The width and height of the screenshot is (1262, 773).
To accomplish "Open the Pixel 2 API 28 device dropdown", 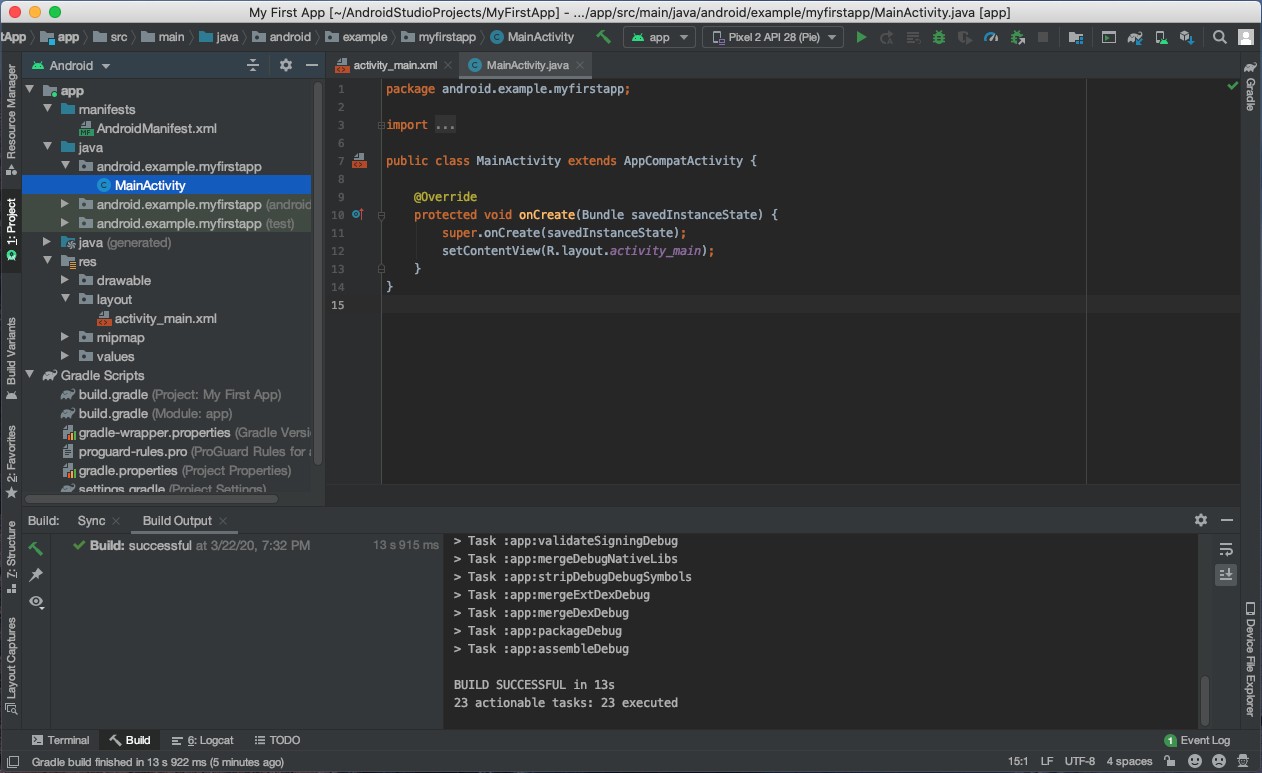I will coord(772,37).
